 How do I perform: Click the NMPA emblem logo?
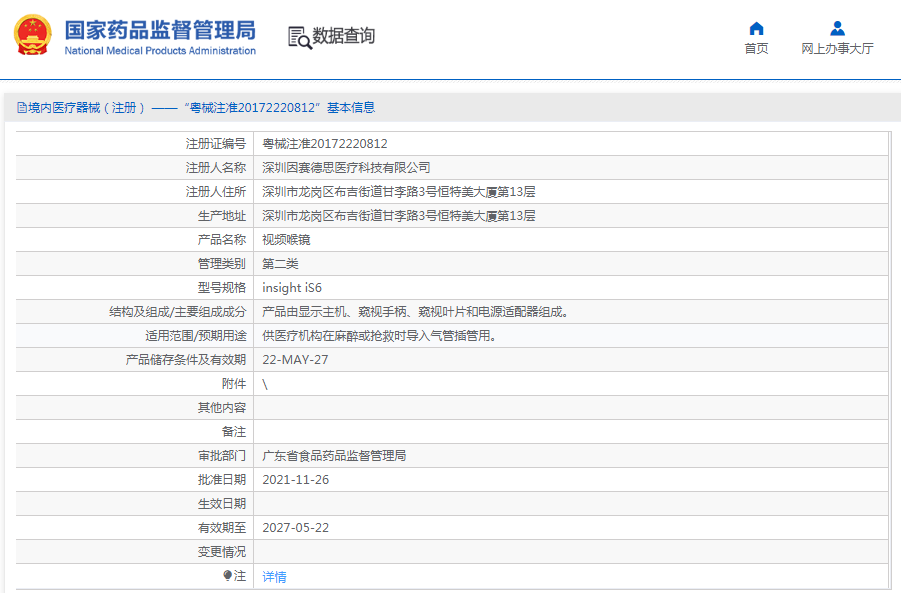pyautogui.click(x=33, y=36)
